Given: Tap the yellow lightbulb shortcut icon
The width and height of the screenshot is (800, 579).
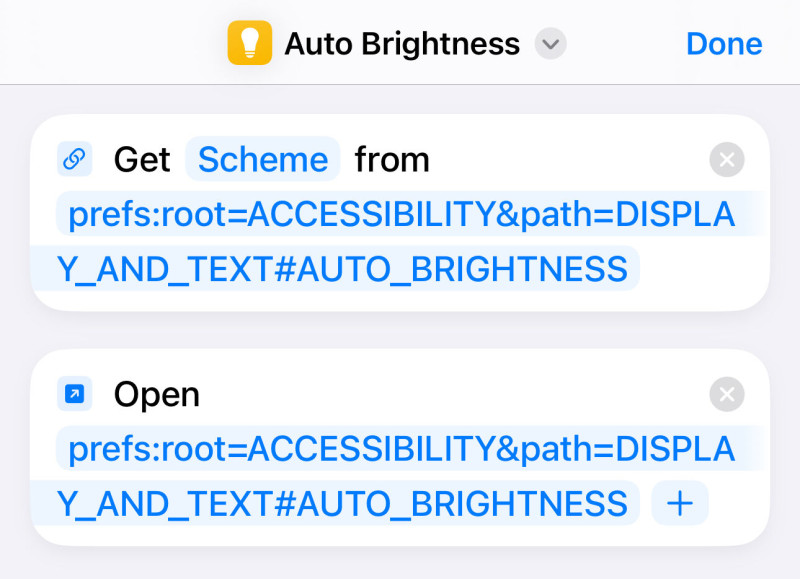Looking at the screenshot, I should [249, 43].
